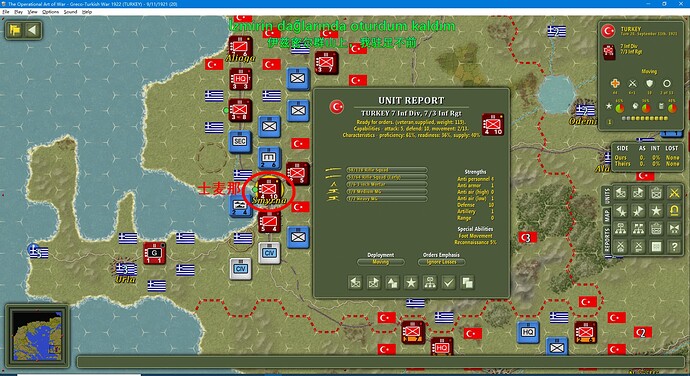
Task: Click the next unit icon in Unit Report
Action: pos(374,283)
